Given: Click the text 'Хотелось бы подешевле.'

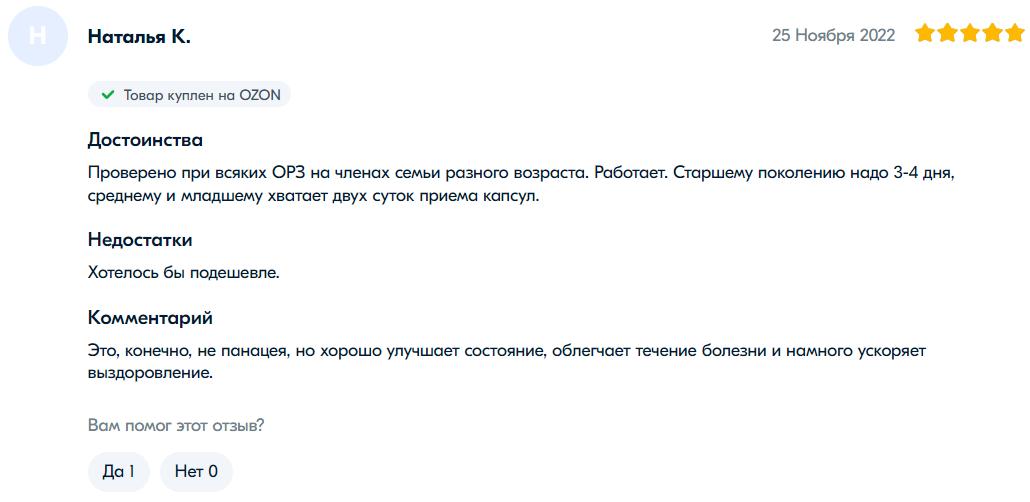Looking at the screenshot, I should [184, 273].
